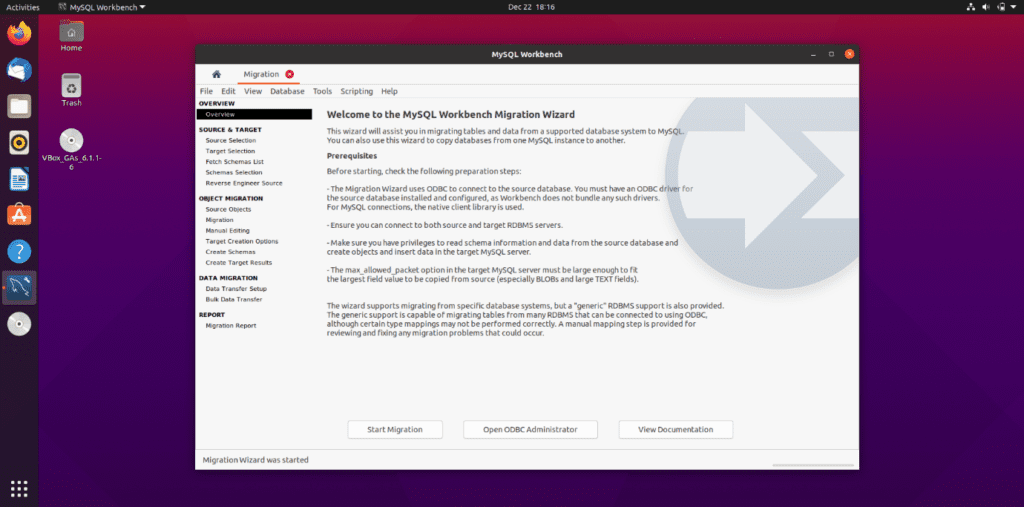Select the Manual Editing step
This screenshot has height=507, width=1024.
[227, 231]
